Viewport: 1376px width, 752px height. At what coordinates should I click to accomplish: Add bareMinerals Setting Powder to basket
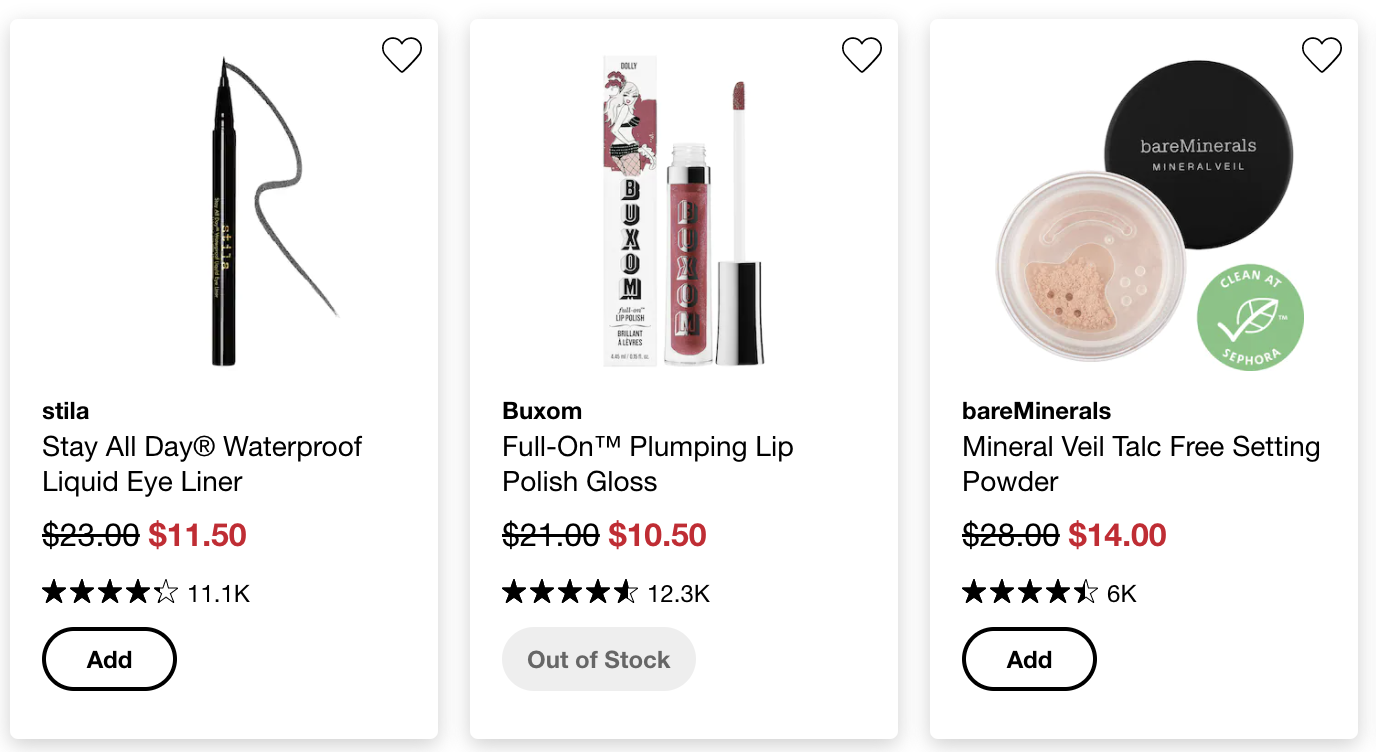(x=1029, y=659)
